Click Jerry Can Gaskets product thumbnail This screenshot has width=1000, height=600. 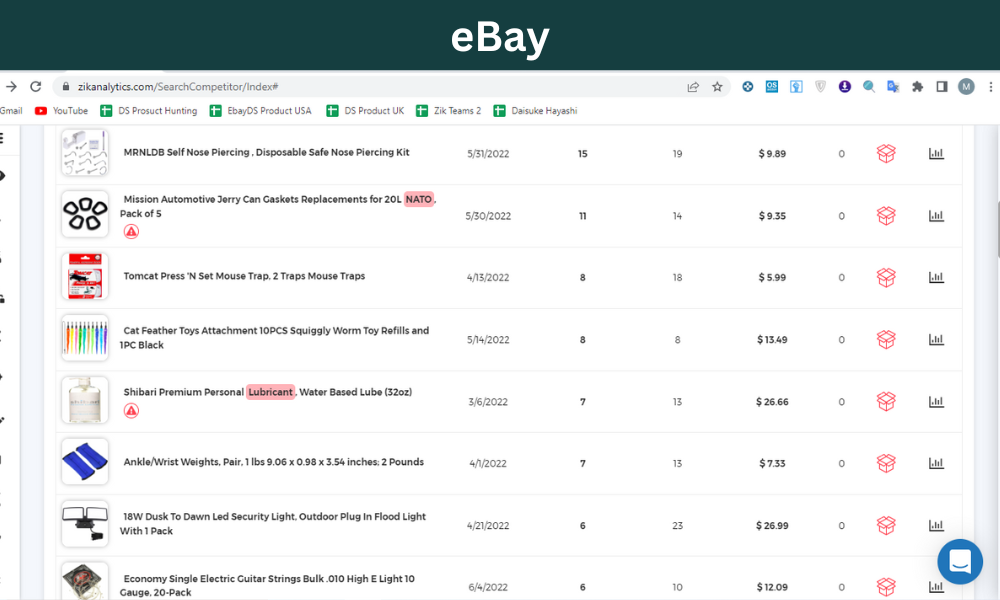click(85, 214)
